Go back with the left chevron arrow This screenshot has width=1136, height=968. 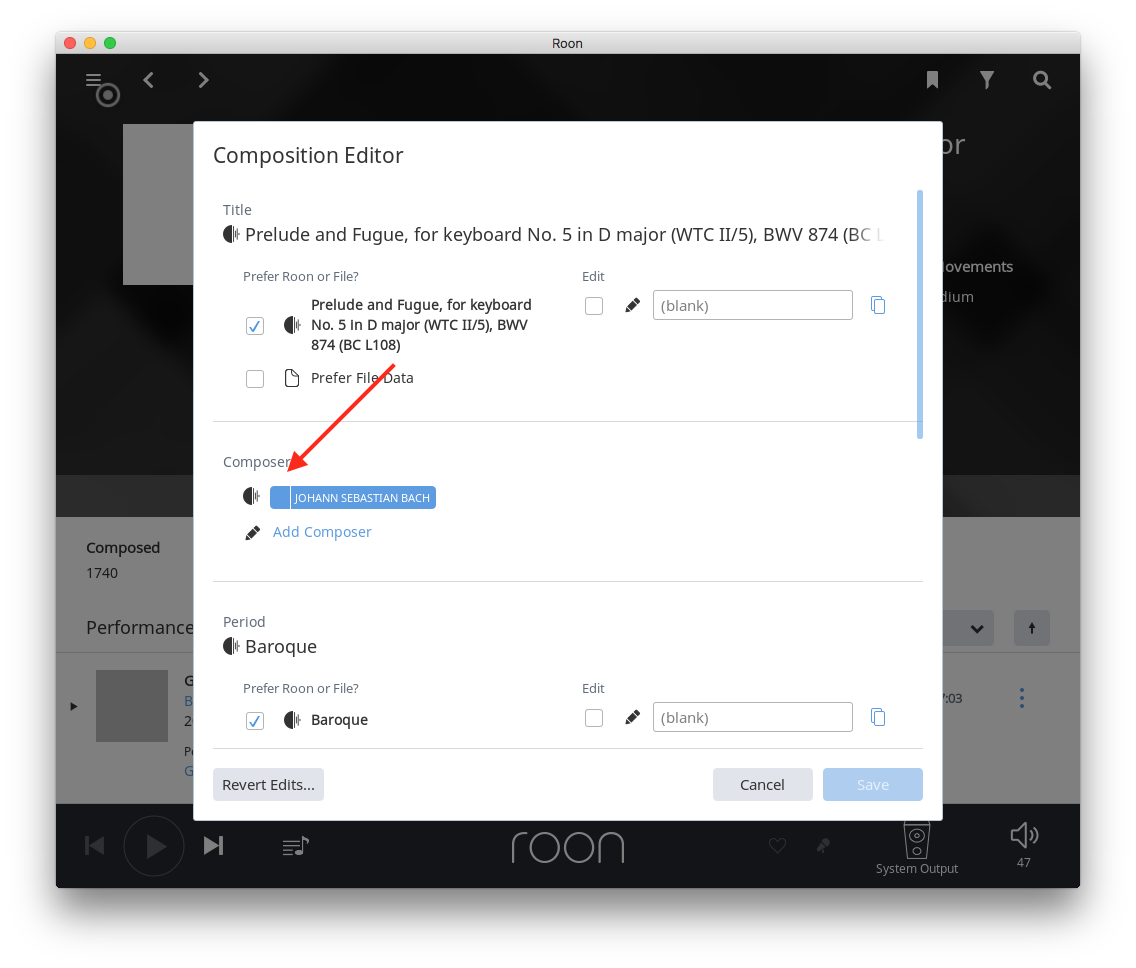pyautogui.click(x=149, y=80)
